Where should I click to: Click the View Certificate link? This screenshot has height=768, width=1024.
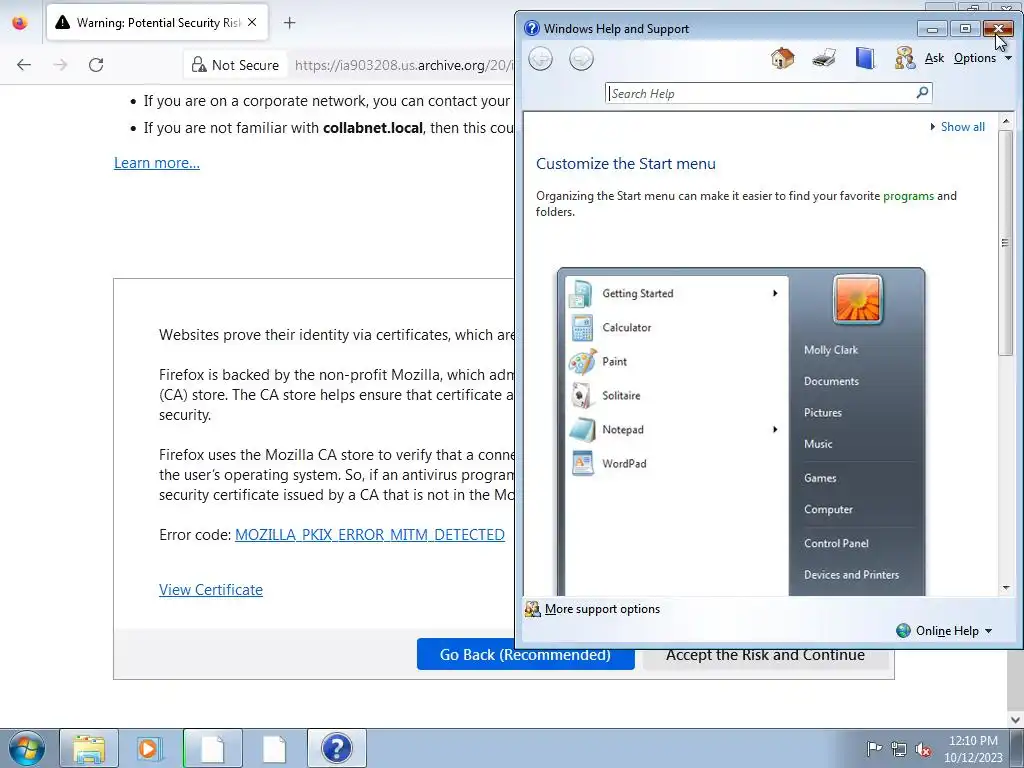click(211, 590)
